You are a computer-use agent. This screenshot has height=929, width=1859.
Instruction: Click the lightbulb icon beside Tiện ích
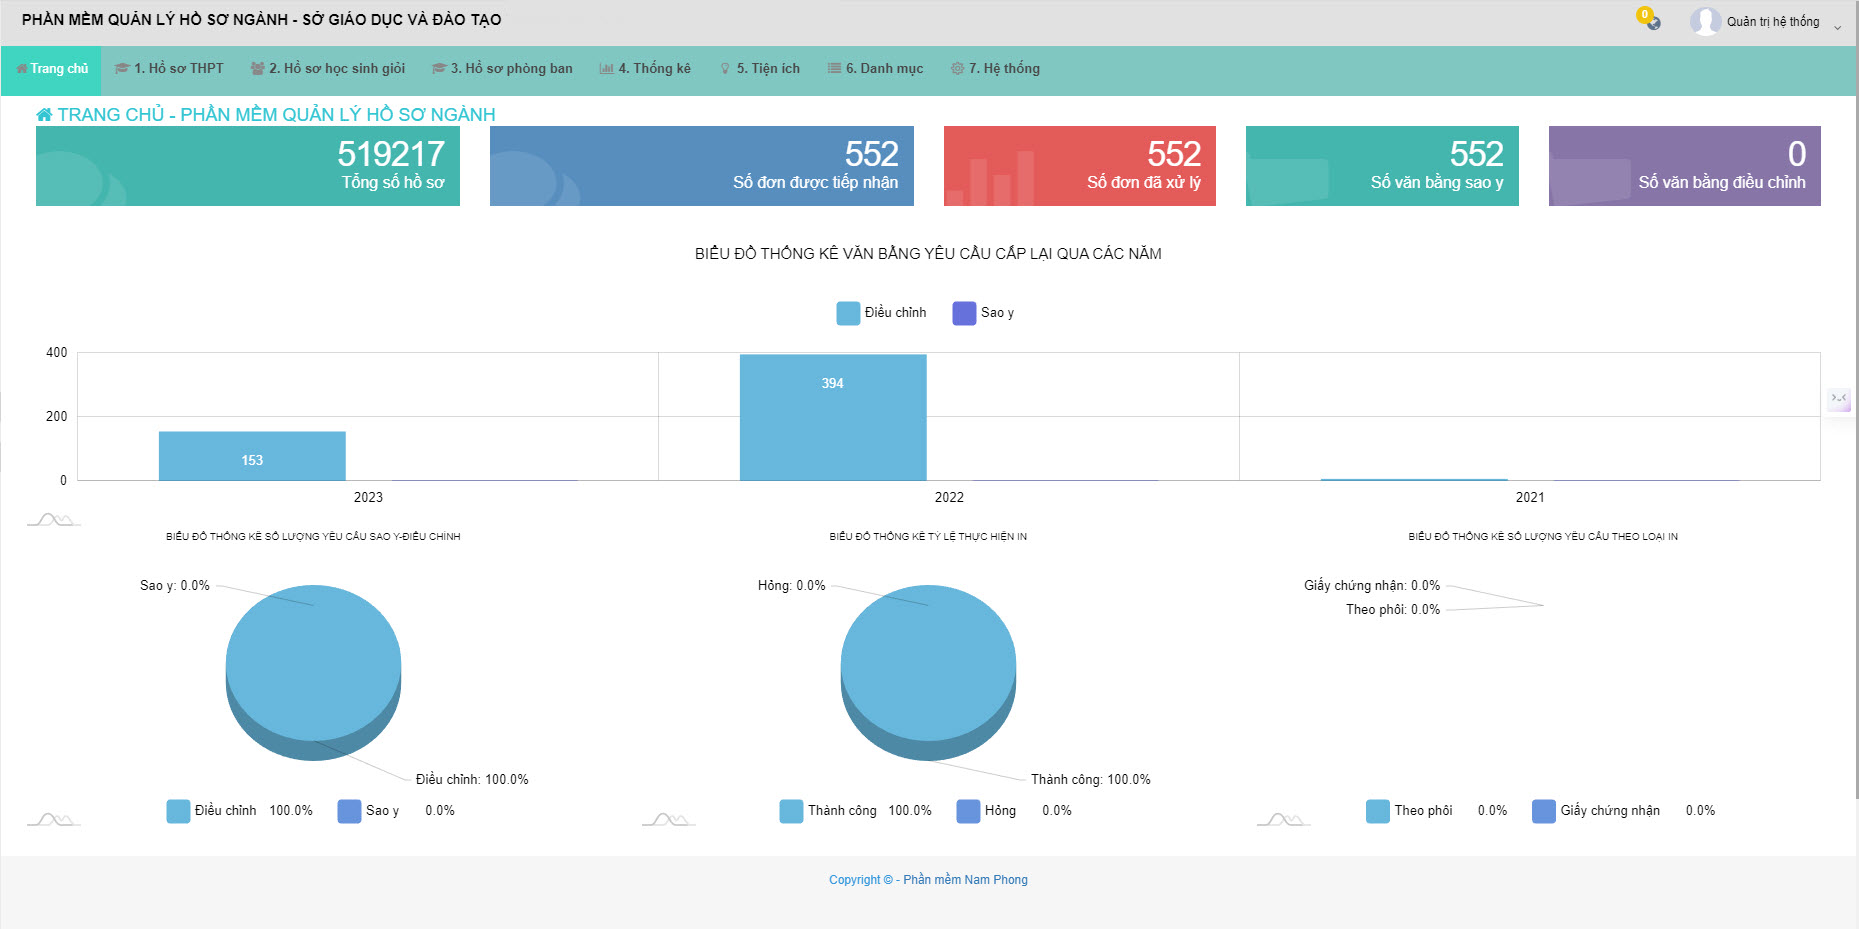[725, 69]
